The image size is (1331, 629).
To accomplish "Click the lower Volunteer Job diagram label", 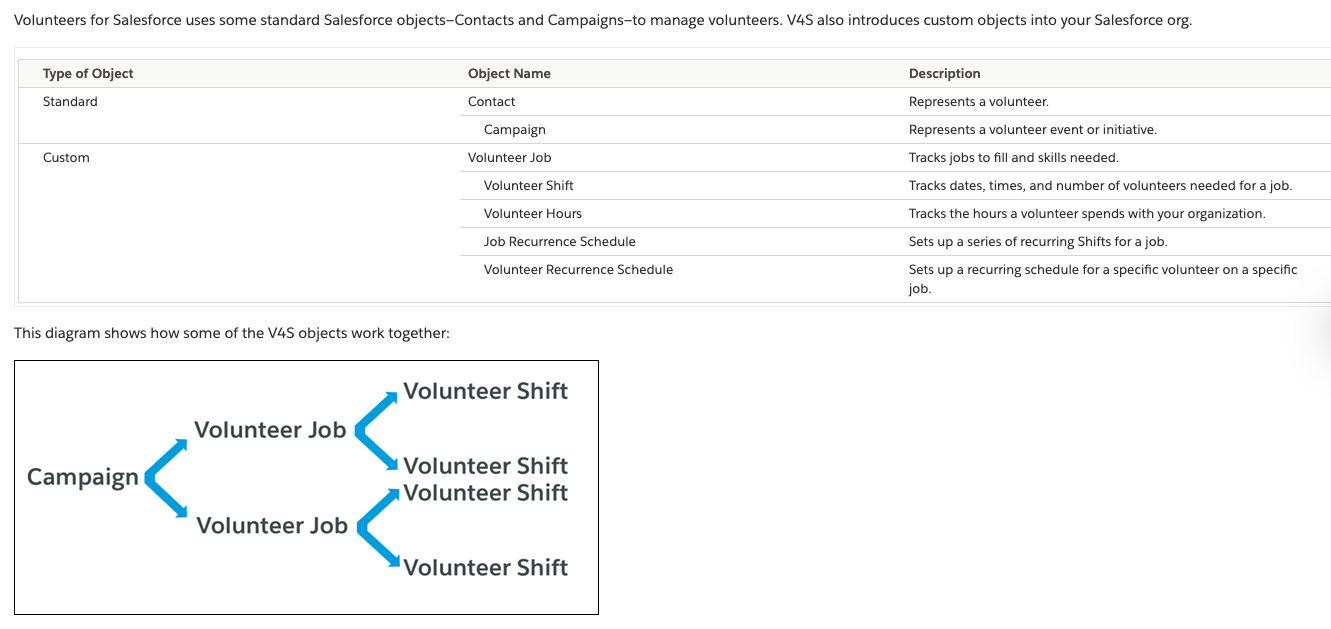I will pyautogui.click(x=272, y=525).
